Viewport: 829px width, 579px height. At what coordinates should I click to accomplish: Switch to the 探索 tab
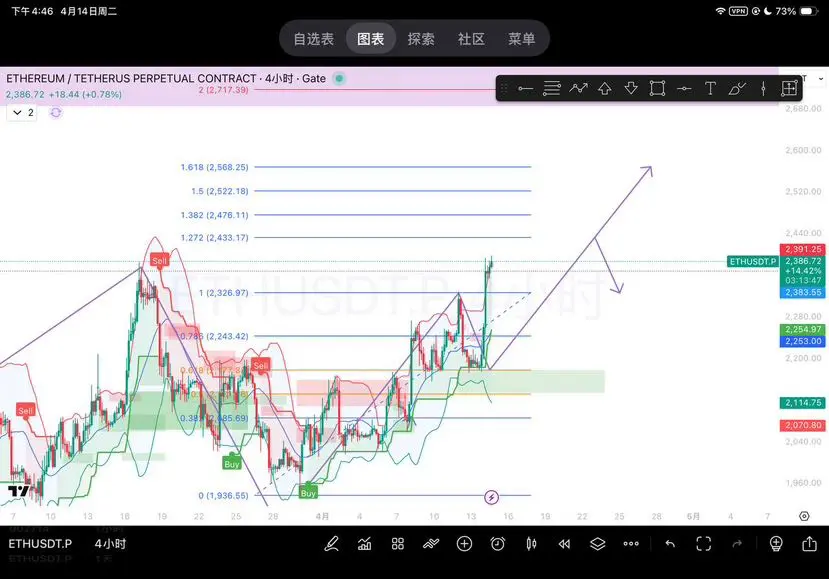point(421,39)
